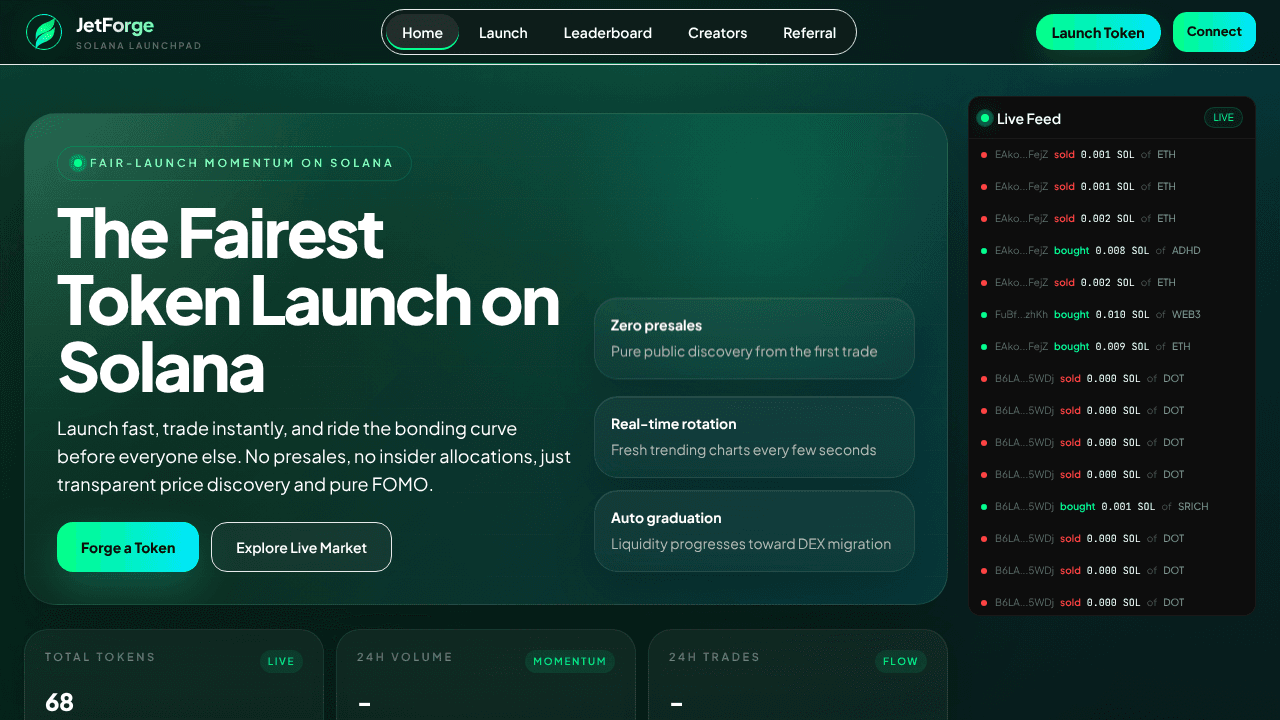Click the feed row bought 0.001 SOL of SRICH

(1111, 506)
